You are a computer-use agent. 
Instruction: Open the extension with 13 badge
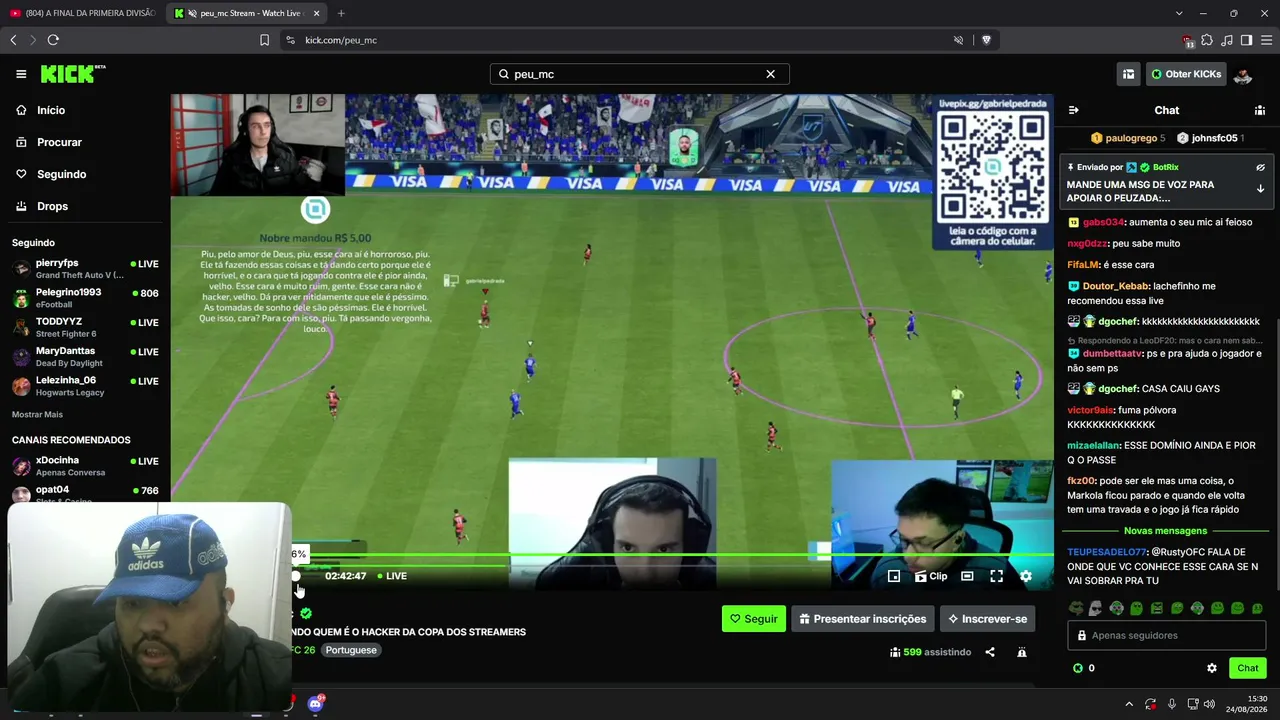pos(1188,40)
